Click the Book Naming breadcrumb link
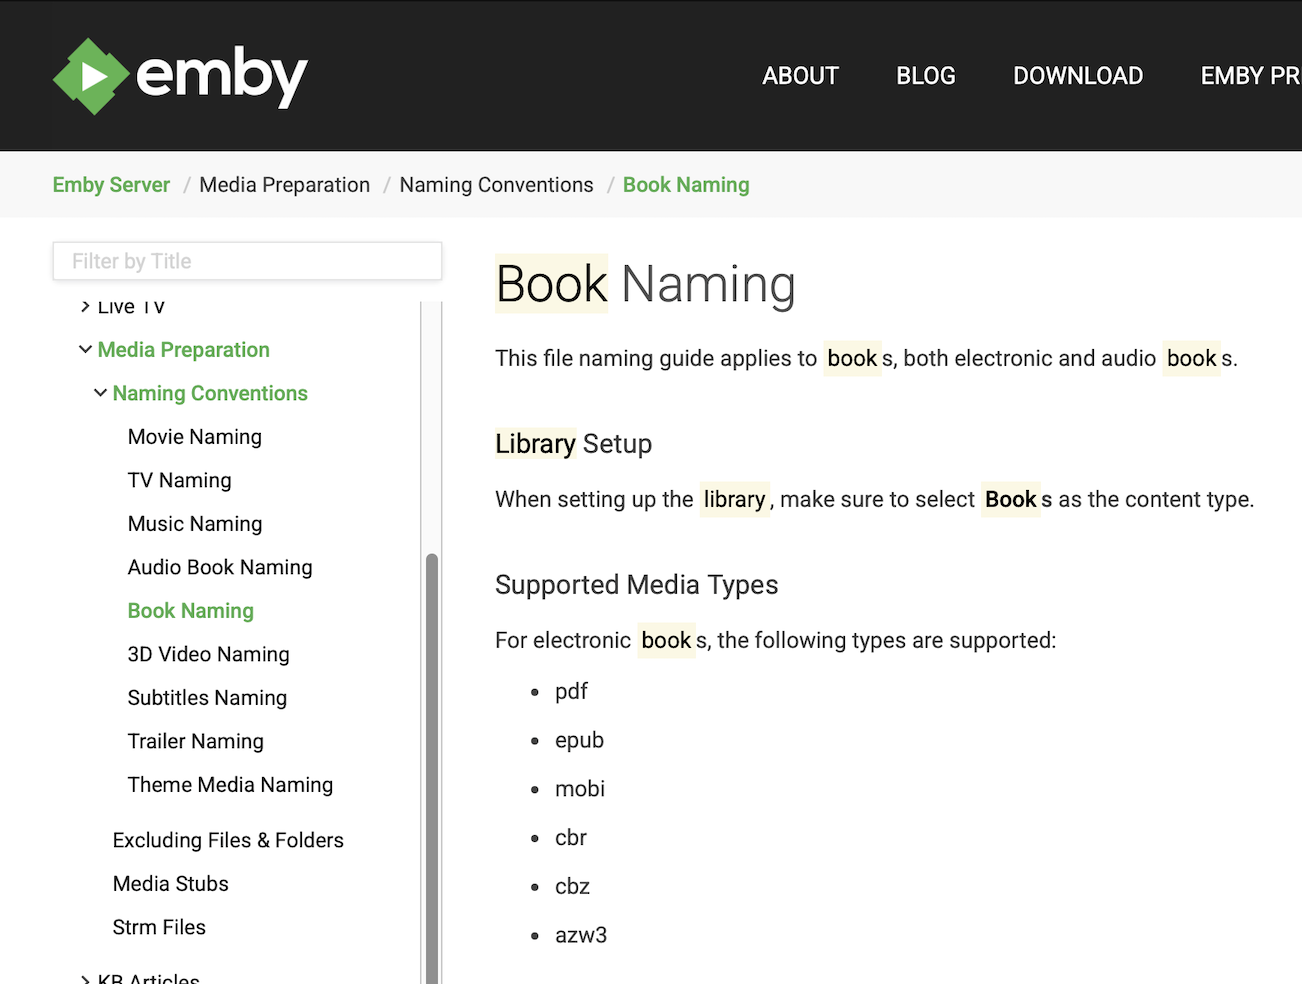The width and height of the screenshot is (1302, 984). pyautogui.click(x=686, y=185)
